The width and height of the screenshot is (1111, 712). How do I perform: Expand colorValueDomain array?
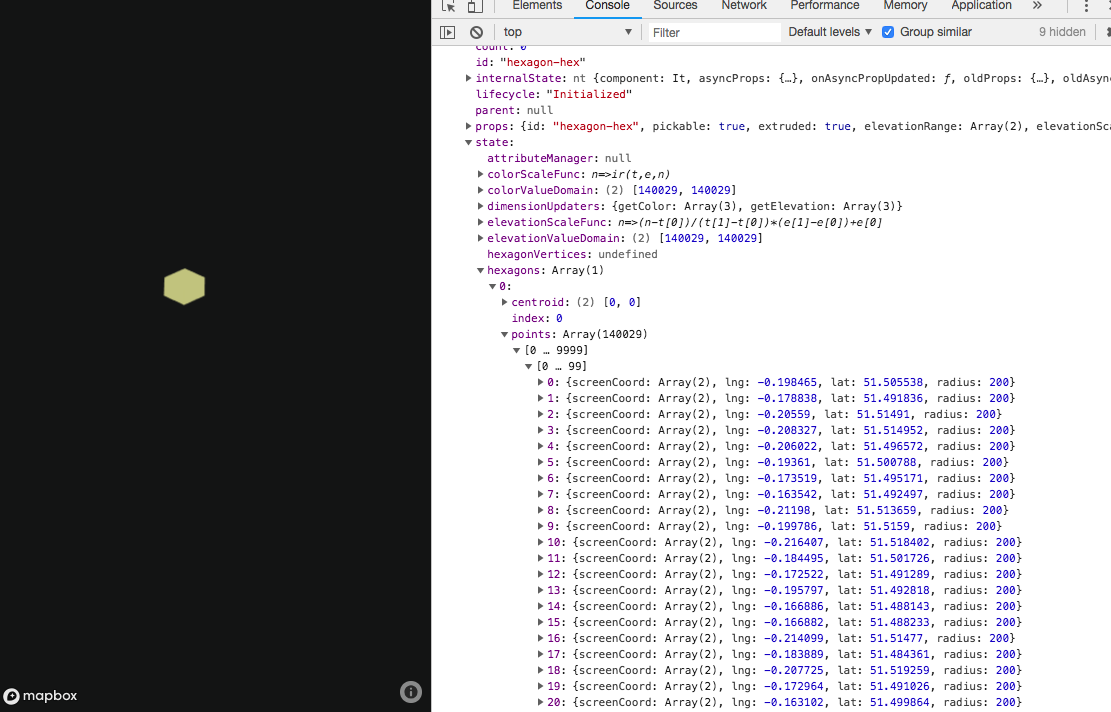[x=480, y=190]
